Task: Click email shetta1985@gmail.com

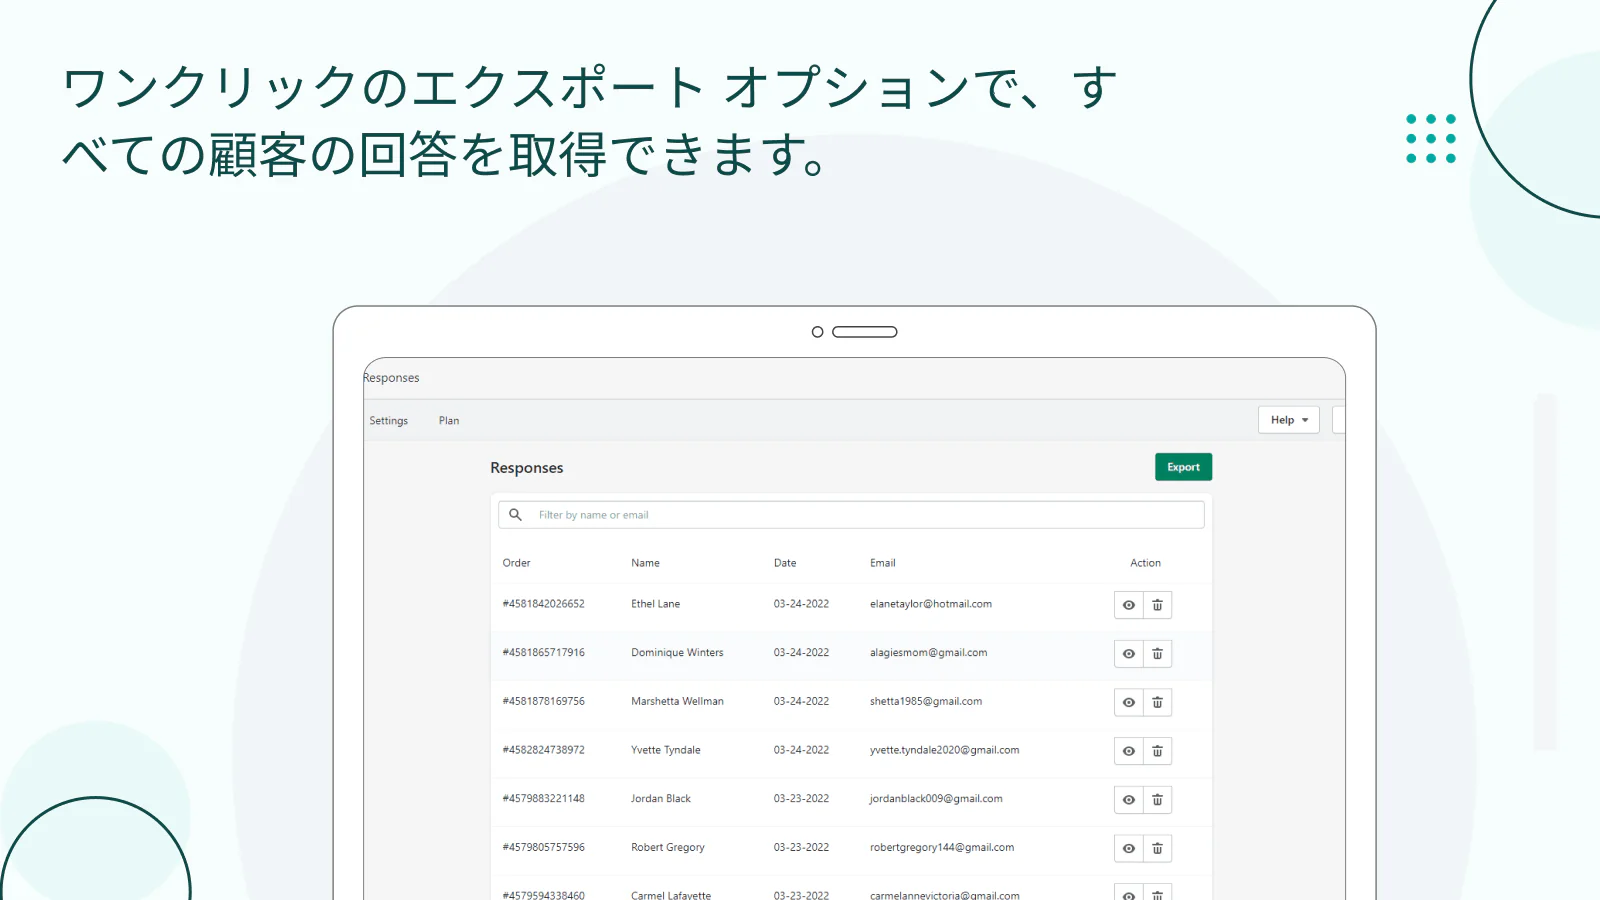Action: point(926,702)
